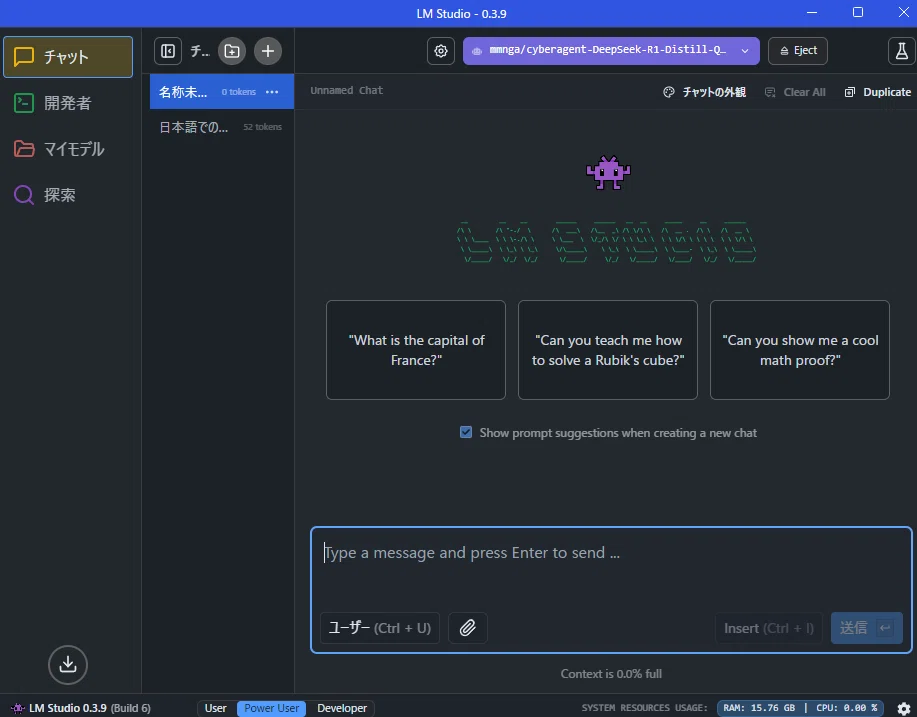Eject the loaded model

798,51
